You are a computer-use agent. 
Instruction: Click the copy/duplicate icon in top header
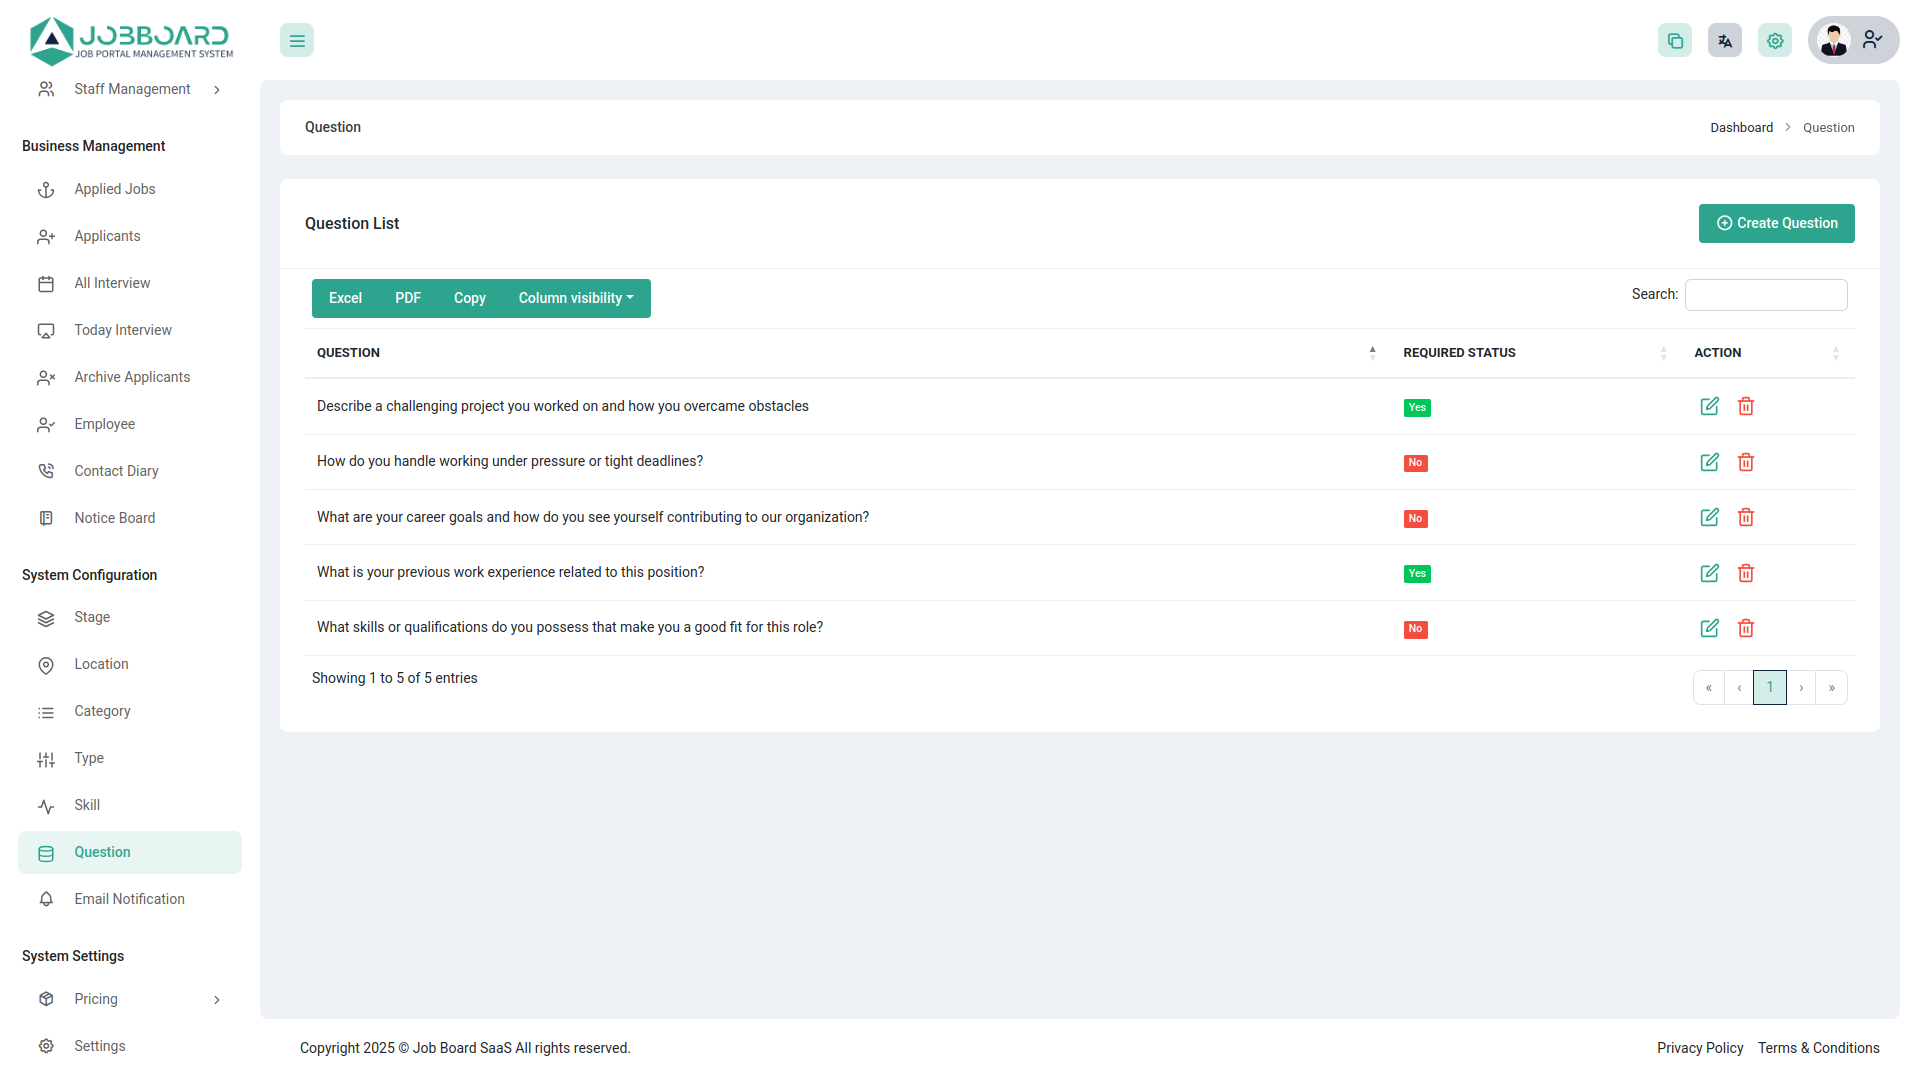pyautogui.click(x=1675, y=41)
